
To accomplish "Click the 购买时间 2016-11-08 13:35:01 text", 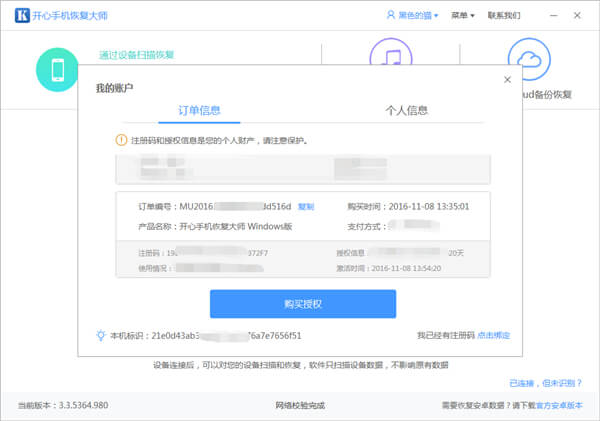I will tap(408, 207).
